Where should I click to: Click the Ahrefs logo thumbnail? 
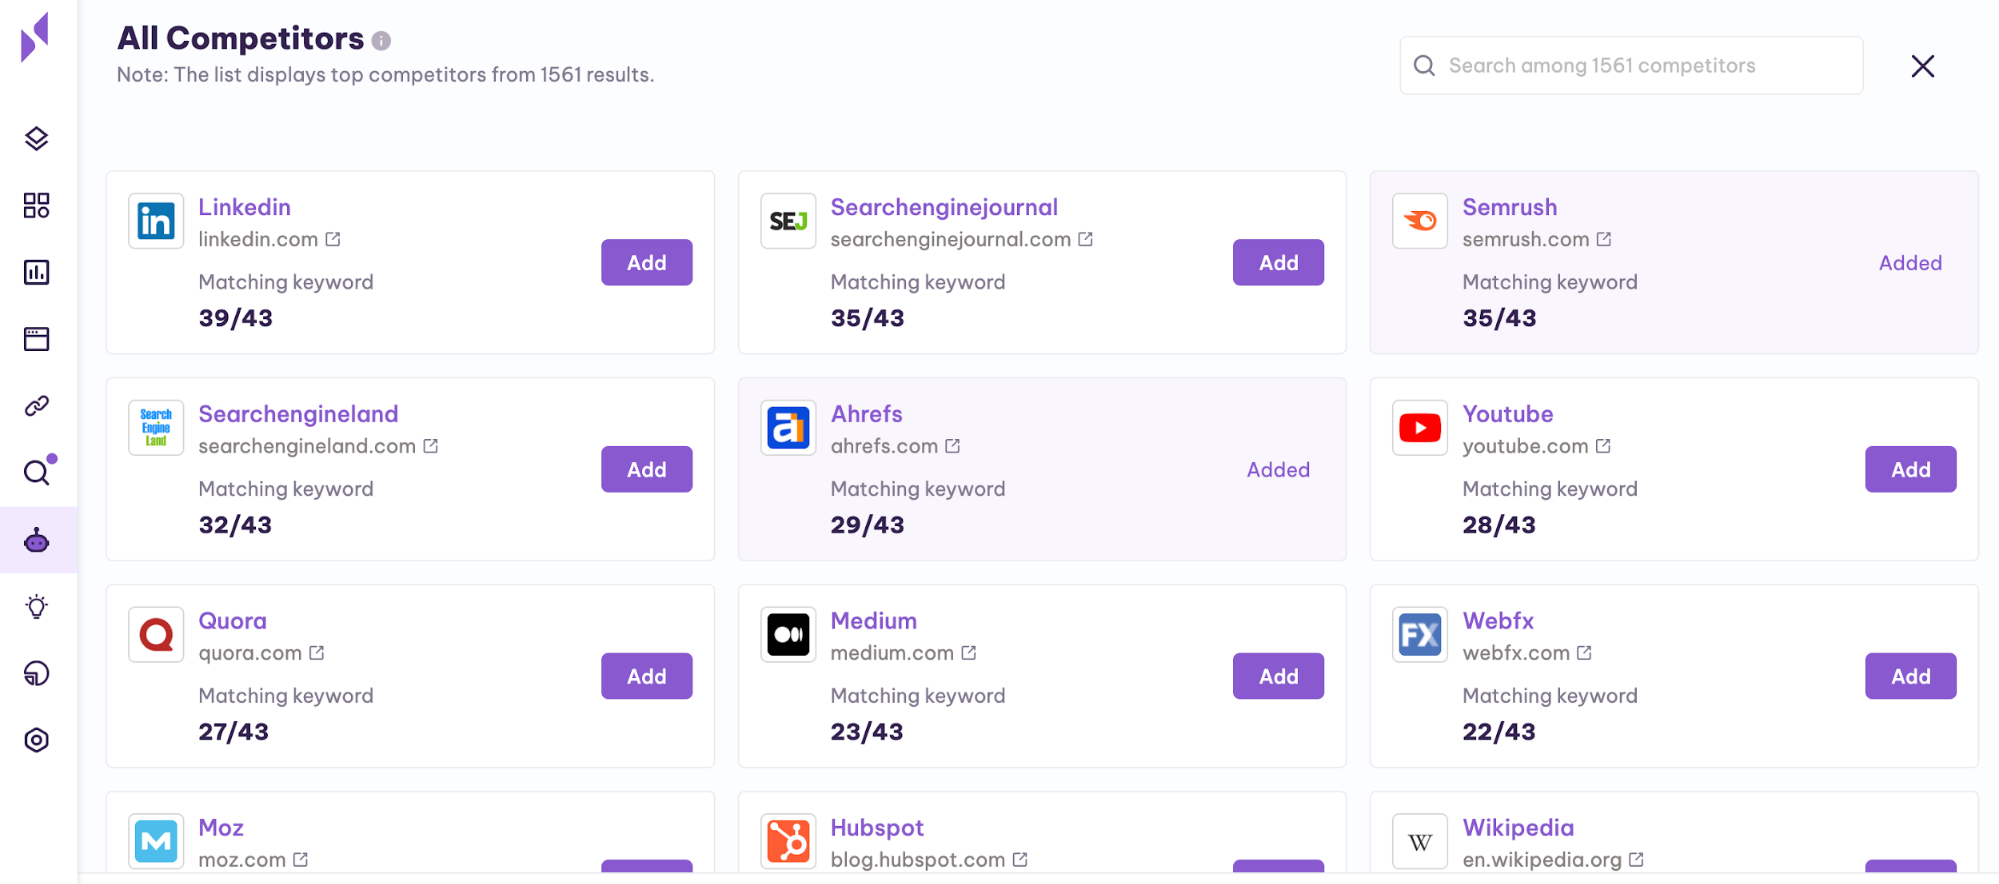(788, 428)
